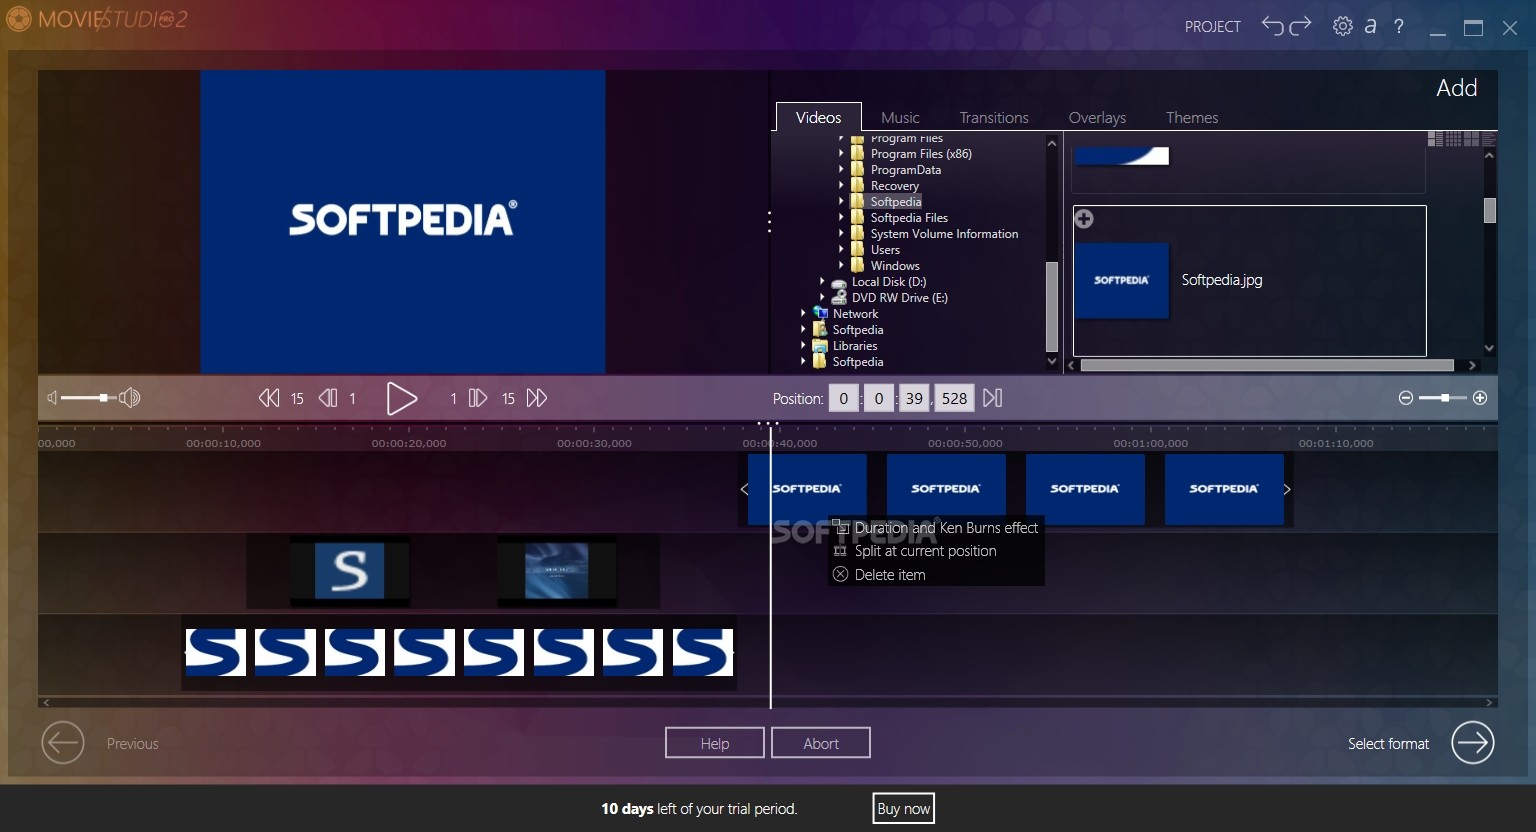
Task: Select the Recovery folder in the tree
Action: coord(895,186)
